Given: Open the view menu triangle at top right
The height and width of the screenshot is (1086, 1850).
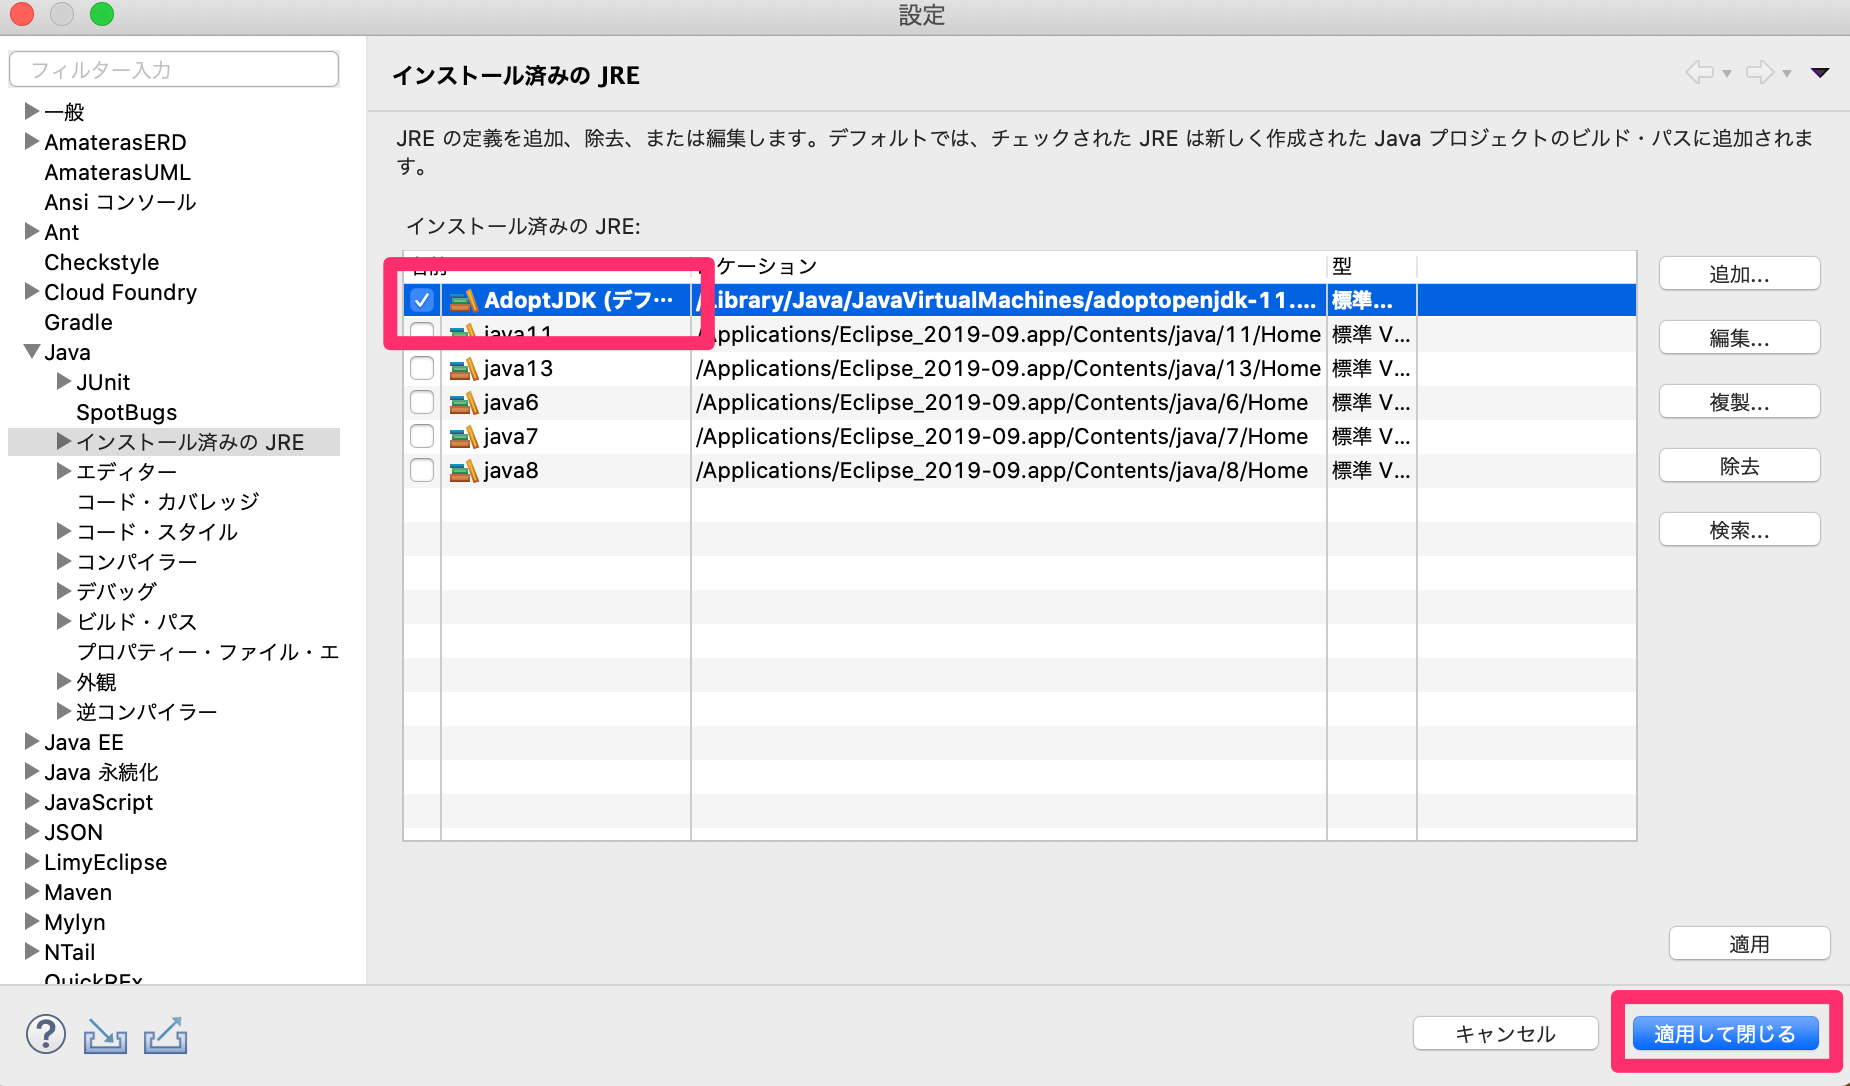Looking at the screenshot, I should (1820, 72).
